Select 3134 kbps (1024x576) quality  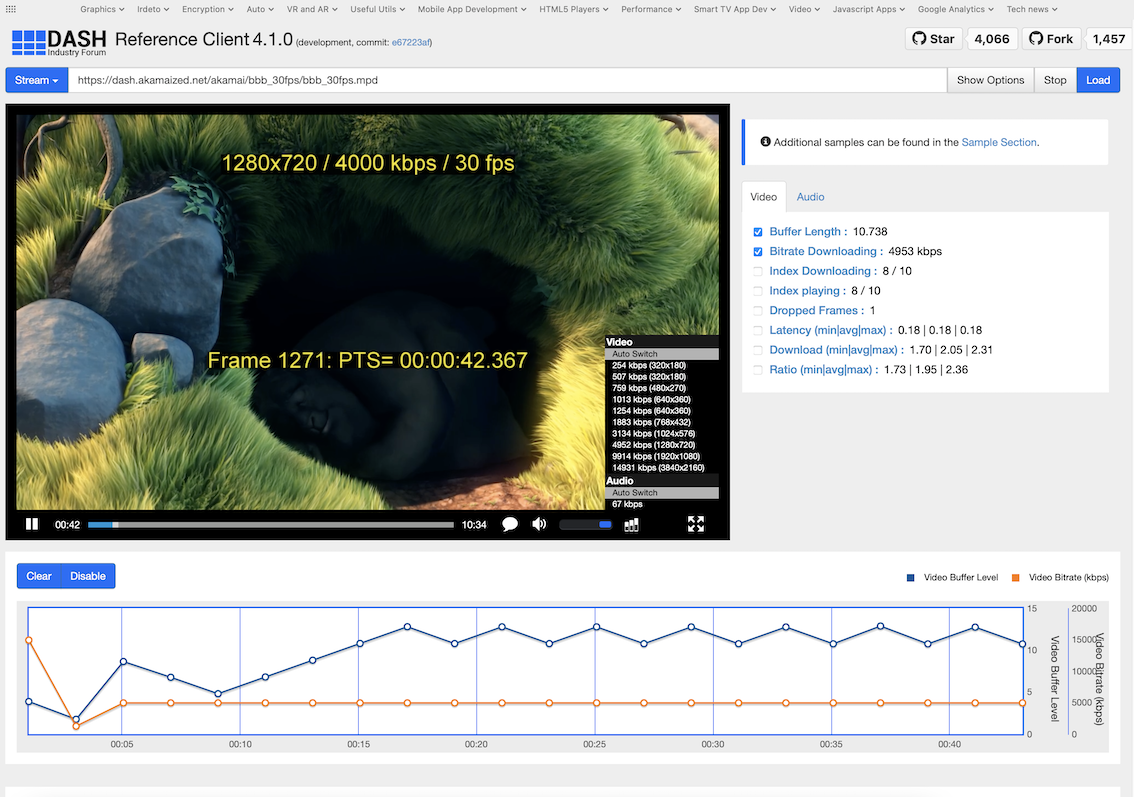[x=662, y=434]
